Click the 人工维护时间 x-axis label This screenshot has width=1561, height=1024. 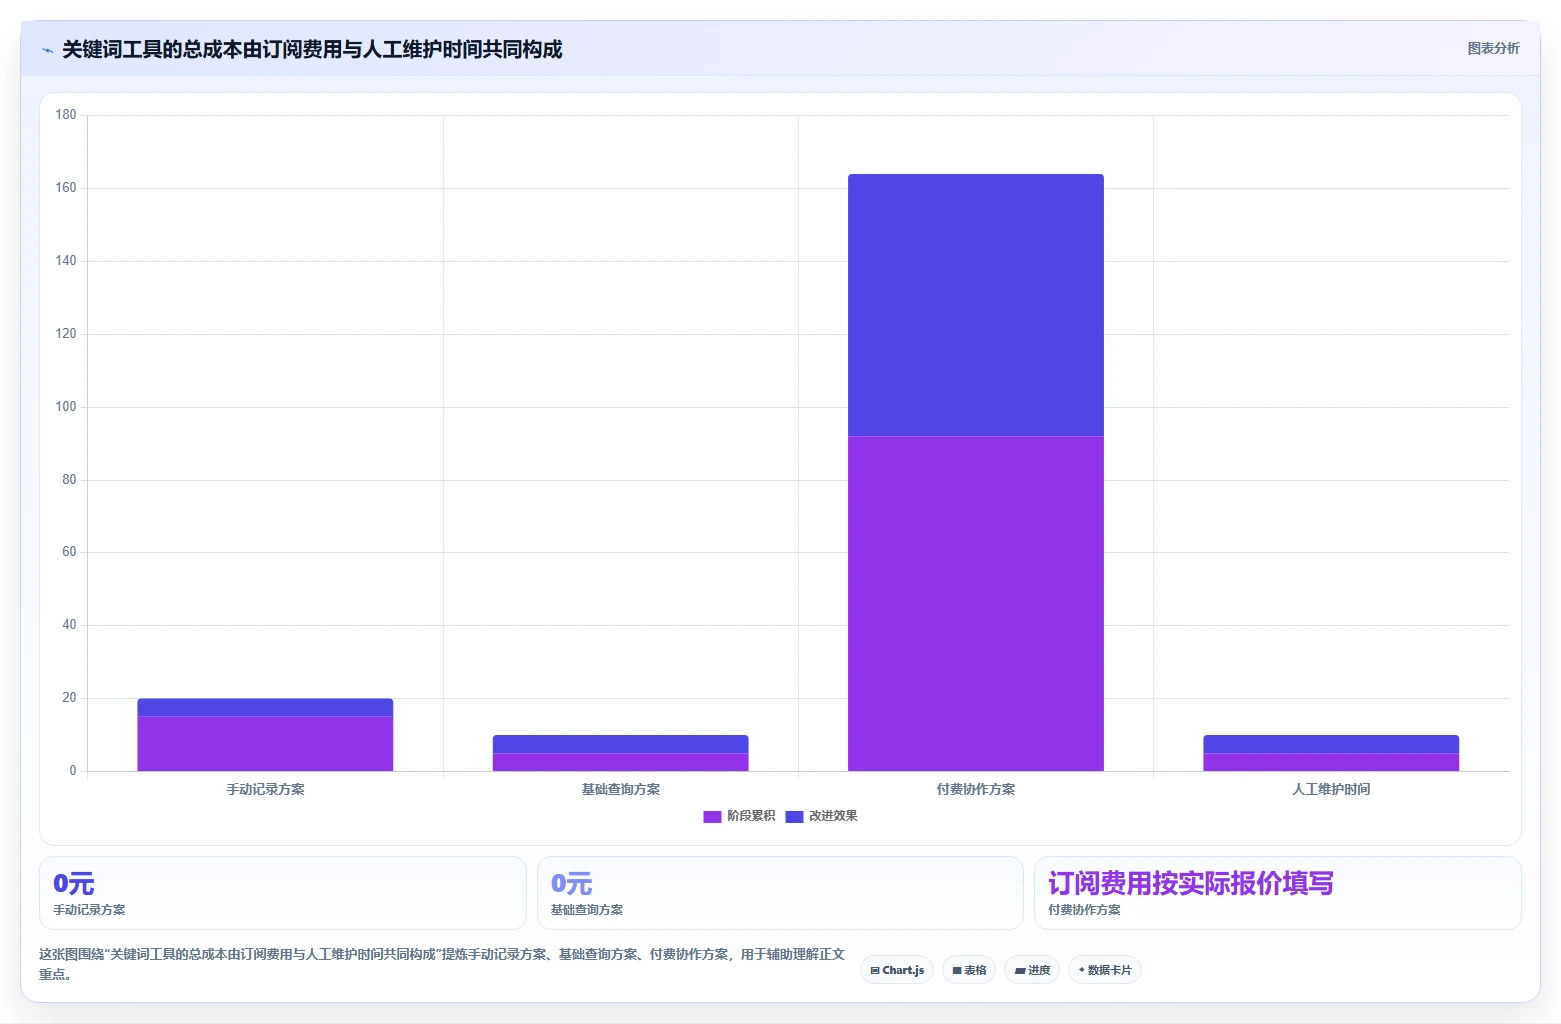coord(1331,789)
